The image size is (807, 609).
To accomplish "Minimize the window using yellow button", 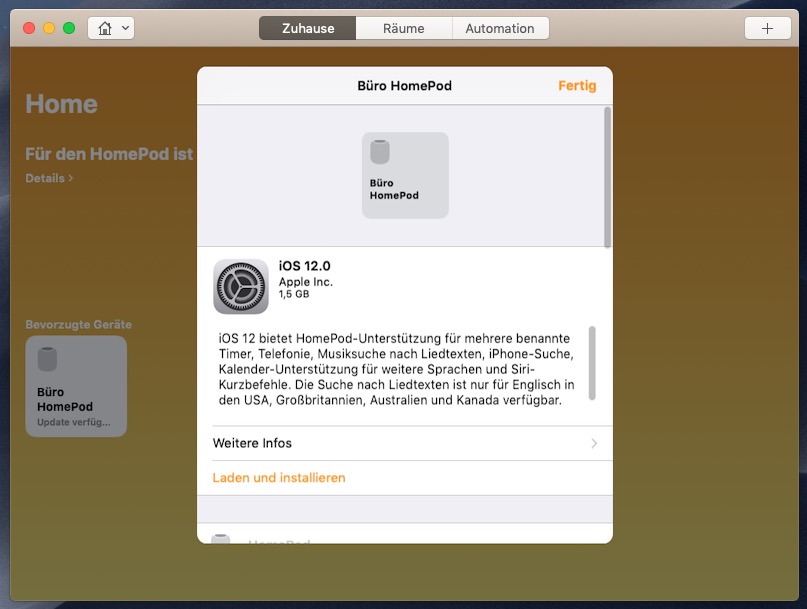I will pos(49,28).
